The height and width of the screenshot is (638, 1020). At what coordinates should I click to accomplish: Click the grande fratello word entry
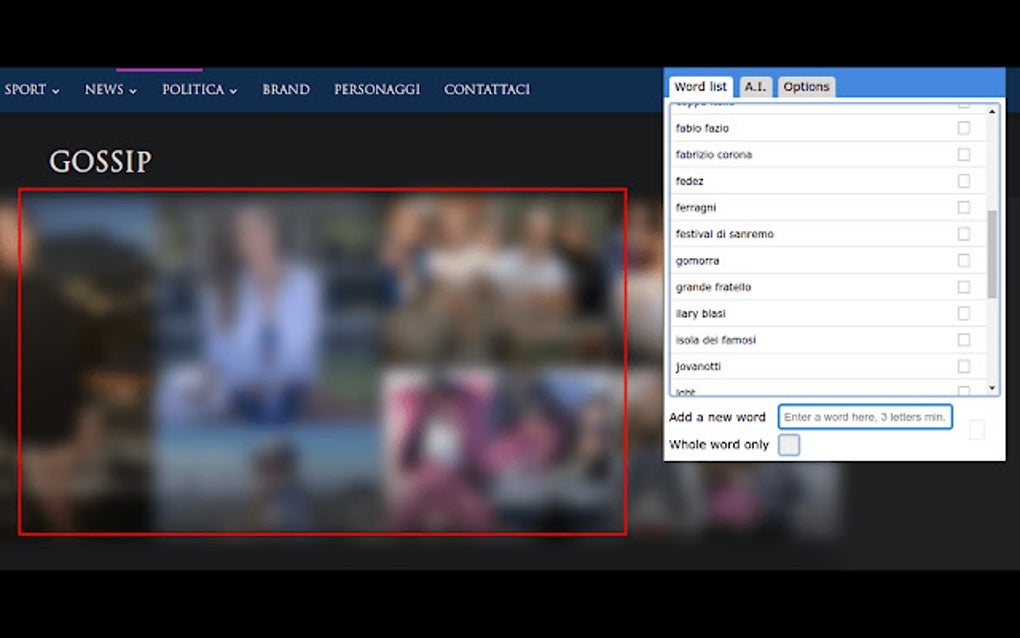(x=713, y=287)
